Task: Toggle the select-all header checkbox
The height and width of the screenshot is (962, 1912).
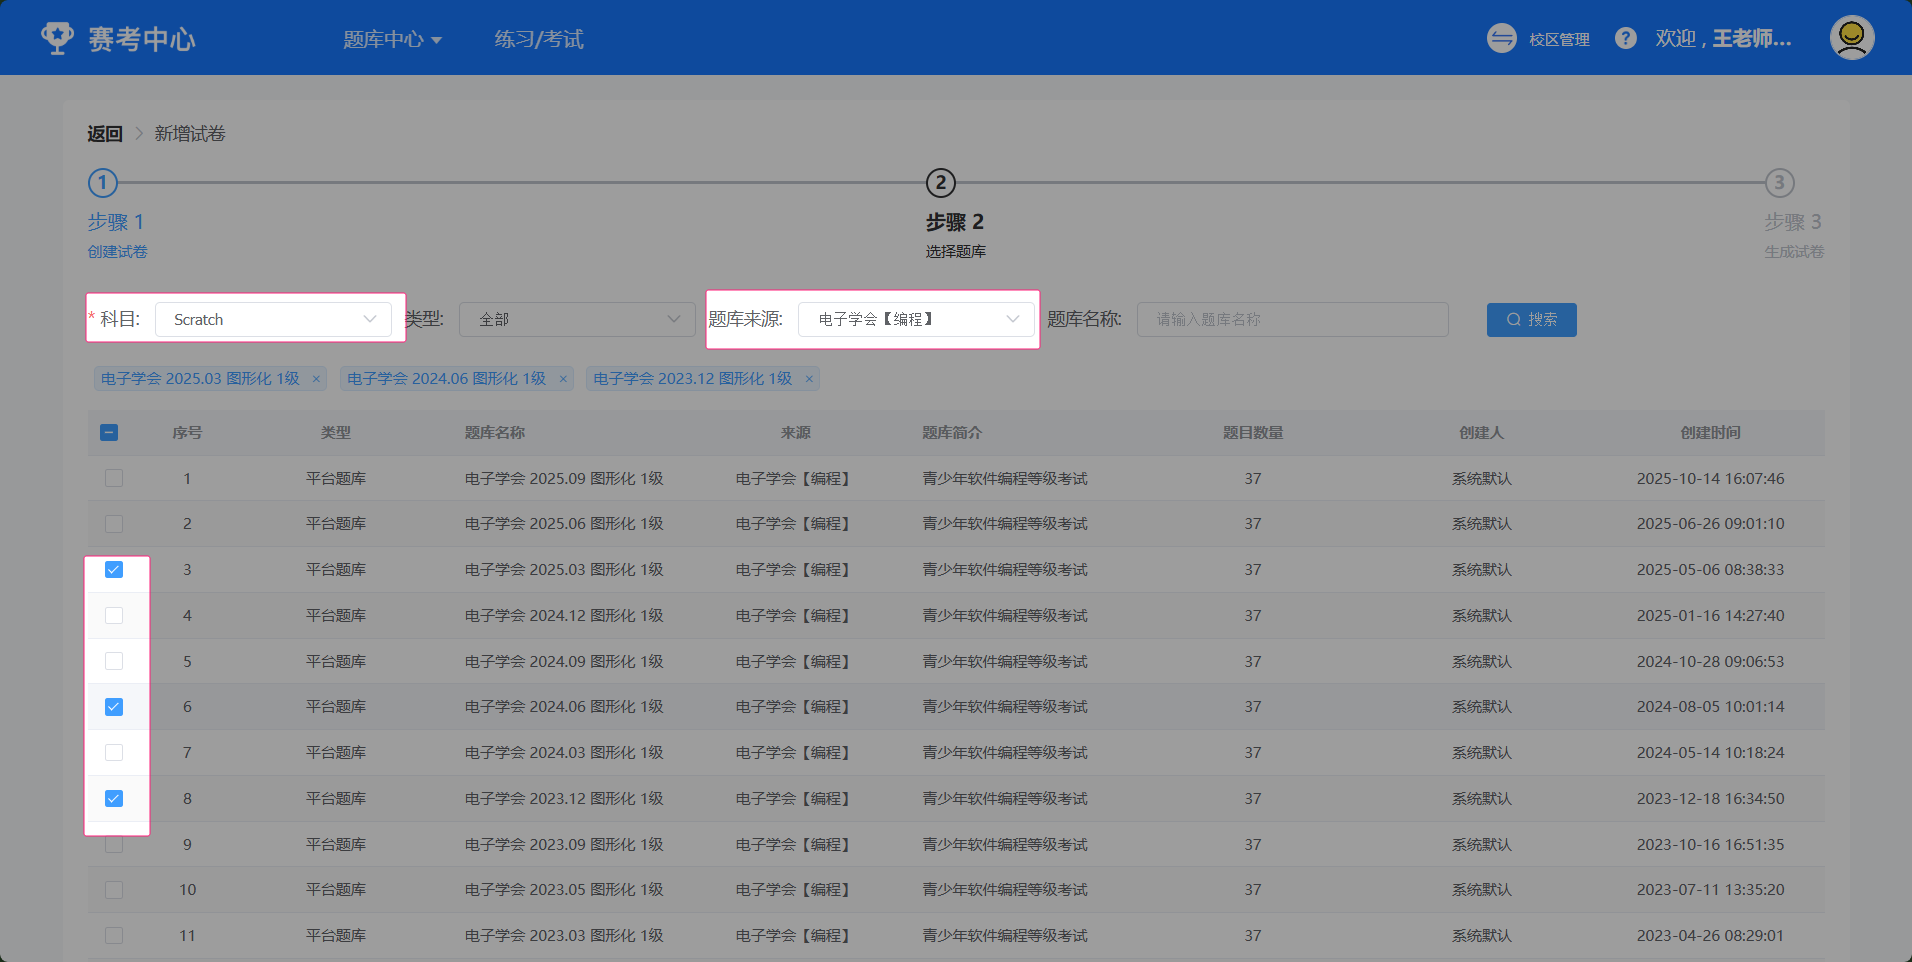Action: point(109,433)
